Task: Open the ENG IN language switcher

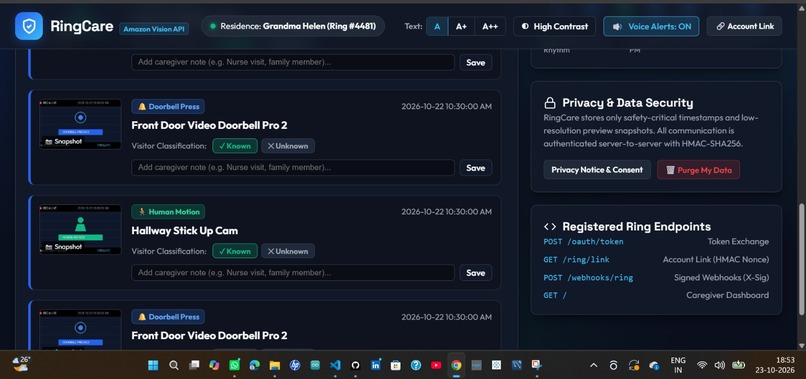Action: click(678, 365)
